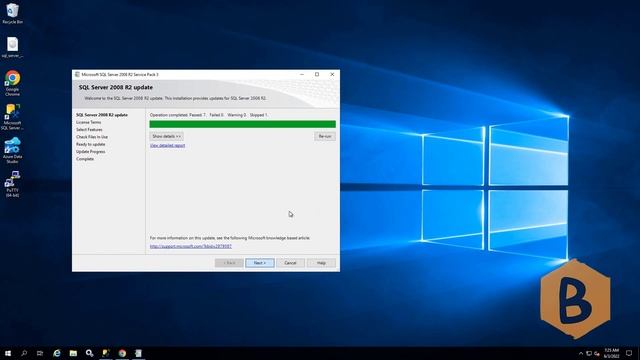Launch Internet Explorer from the taskbar
Image resolution: width=640 pixels, height=360 pixels.
pyautogui.click(x=57, y=353)
